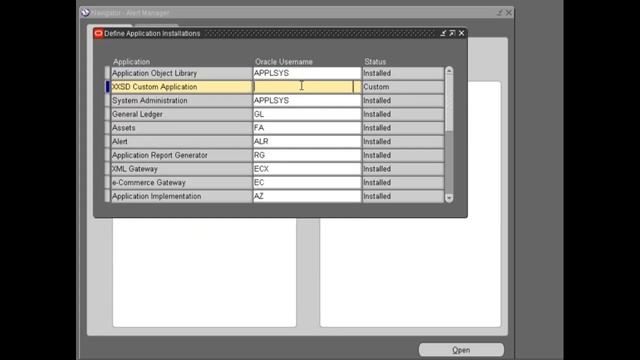Click the ALR Oracle Username field
This screenshot has width=640, height=360.
pos(307,142)
